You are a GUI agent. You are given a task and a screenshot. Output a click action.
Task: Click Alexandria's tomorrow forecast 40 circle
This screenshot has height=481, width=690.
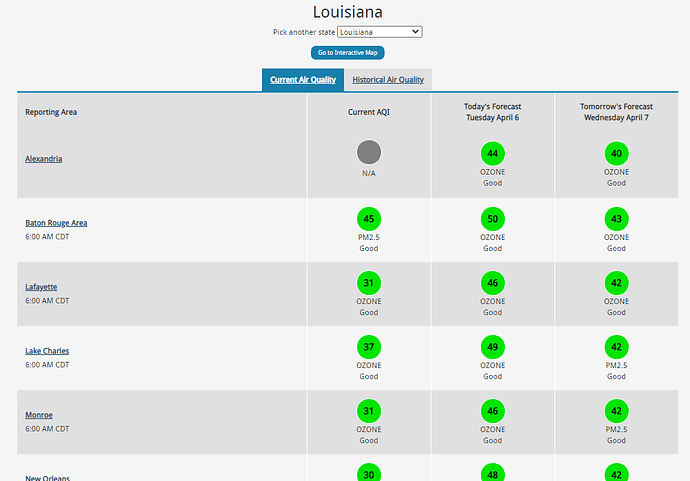click(616, 154)
